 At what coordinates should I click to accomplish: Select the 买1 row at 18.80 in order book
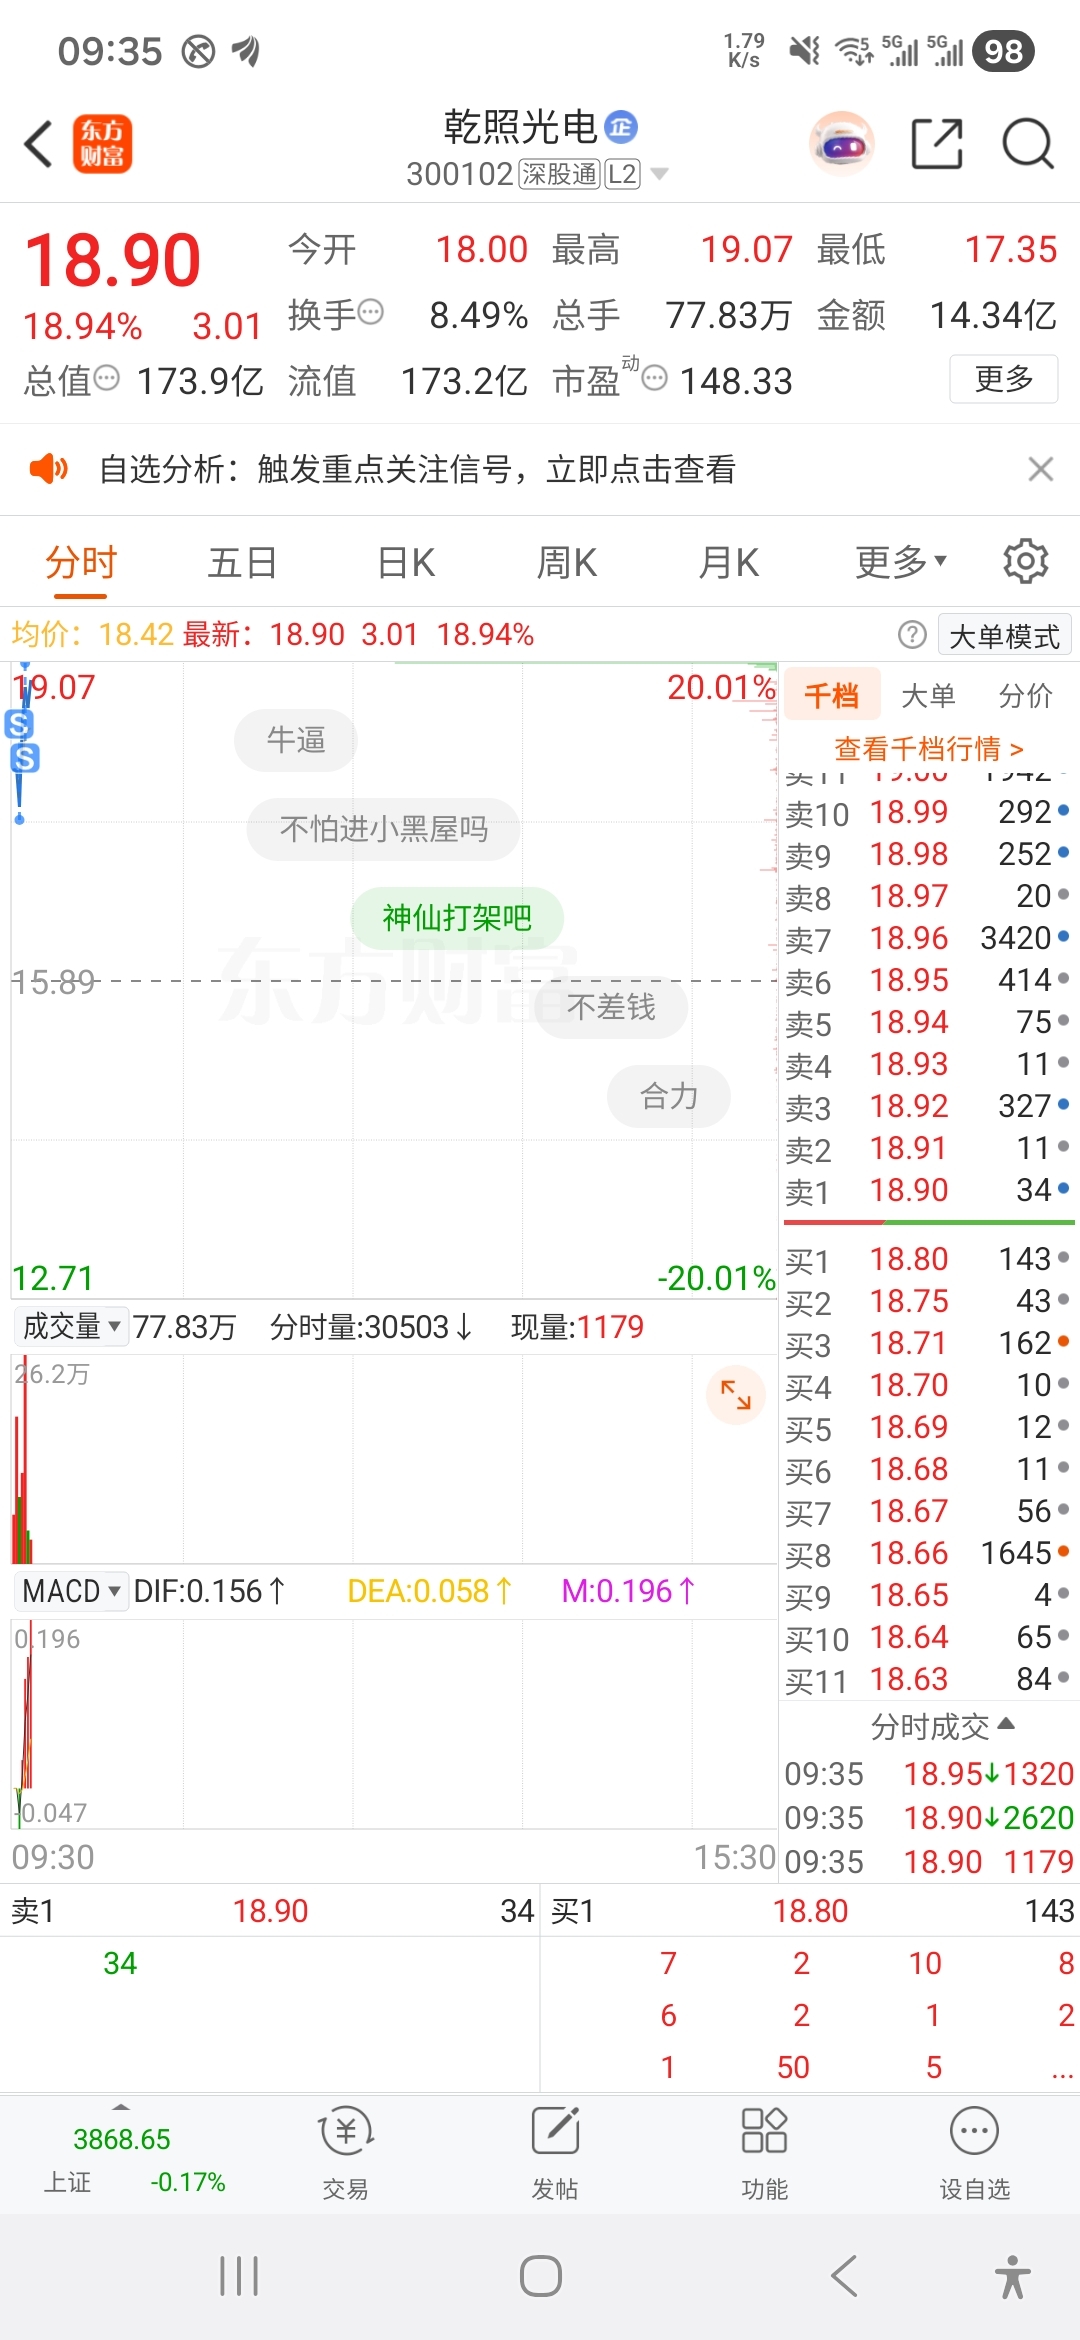click(x=928, y=1259)
